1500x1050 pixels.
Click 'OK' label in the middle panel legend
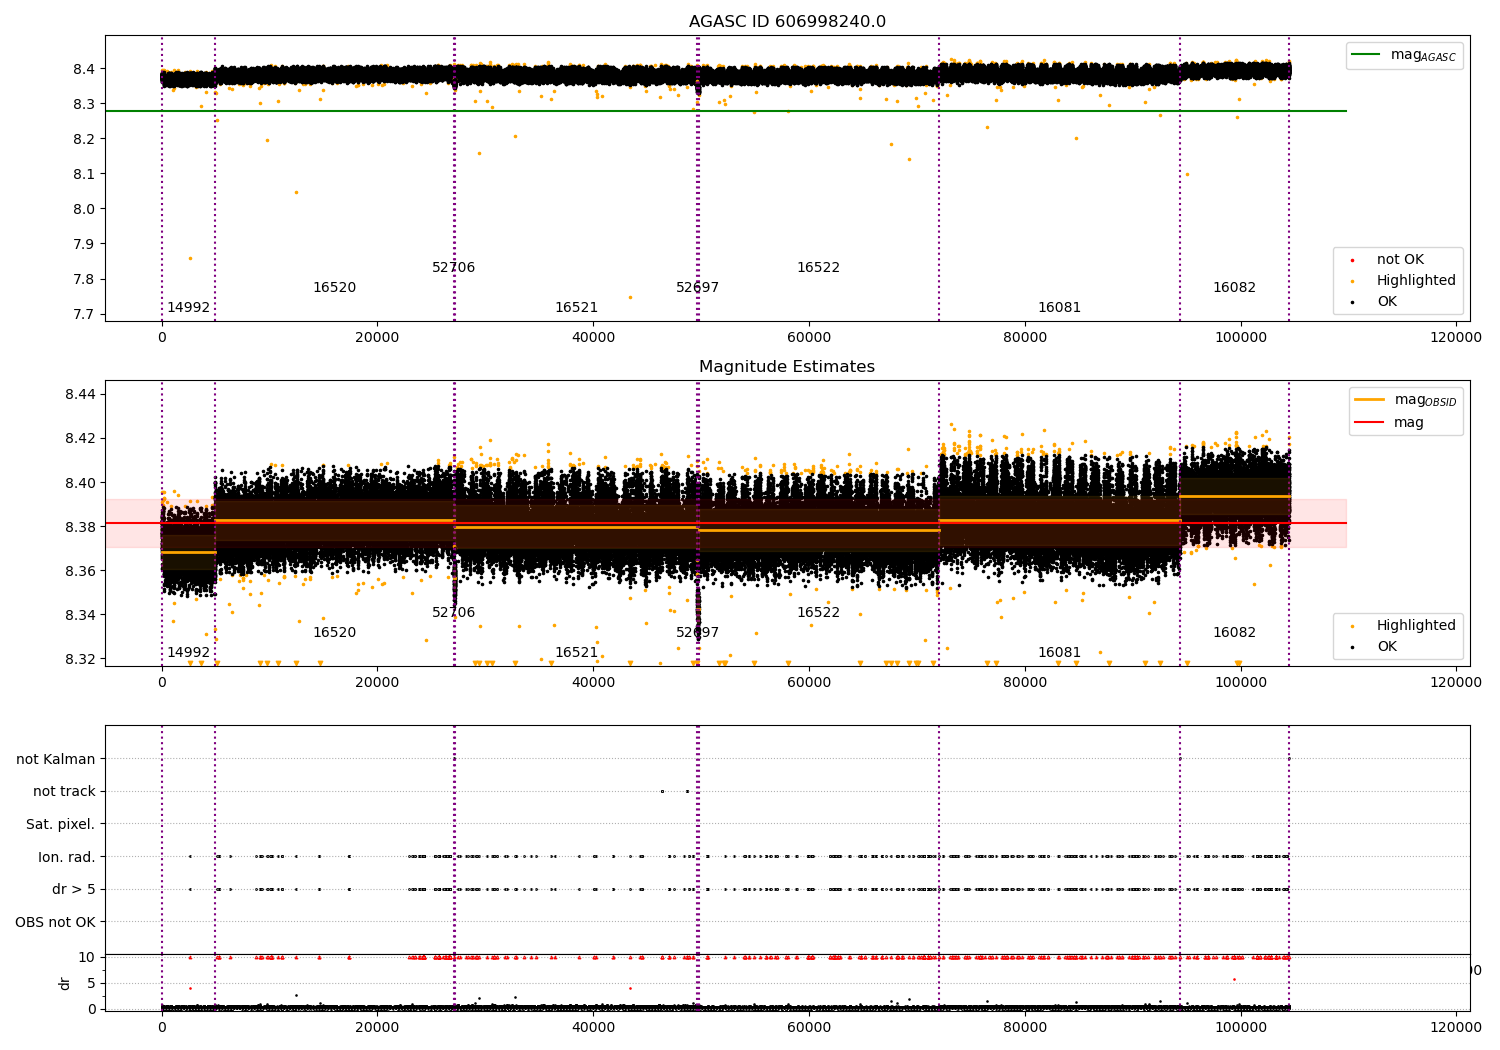[1387, 647]
